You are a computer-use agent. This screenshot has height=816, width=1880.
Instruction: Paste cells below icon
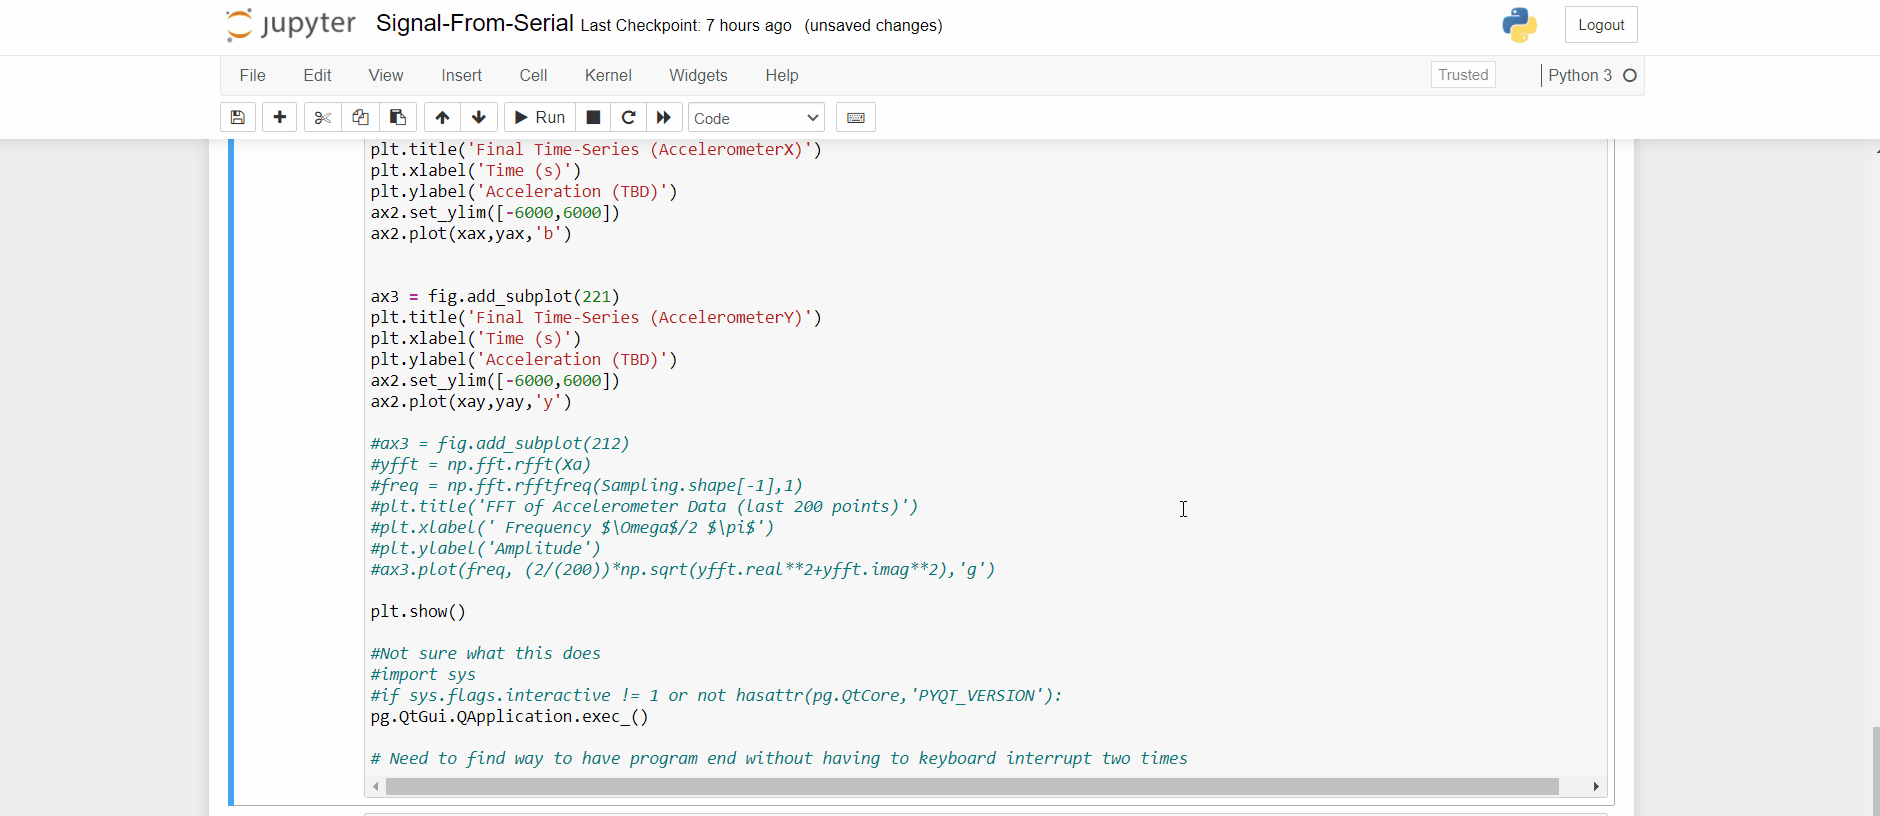tap(398, 118)
